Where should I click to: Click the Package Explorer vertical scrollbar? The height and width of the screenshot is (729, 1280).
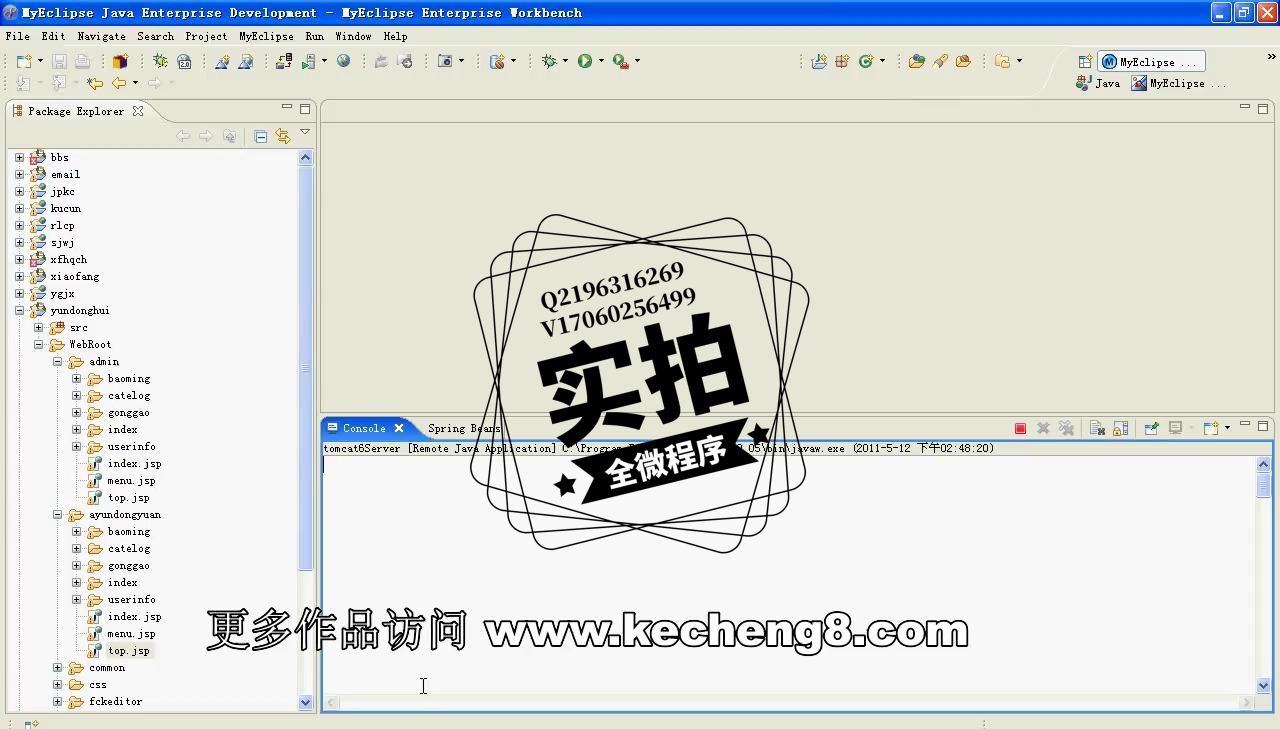pos(306,368)
